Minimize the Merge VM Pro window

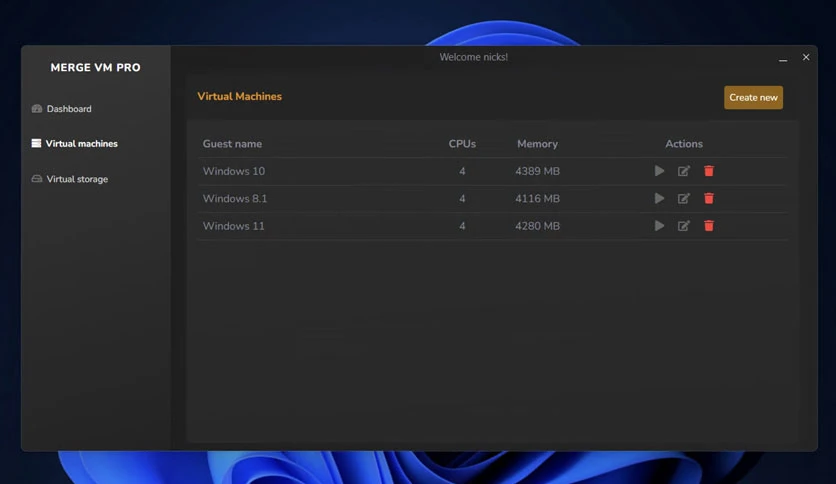783,59
